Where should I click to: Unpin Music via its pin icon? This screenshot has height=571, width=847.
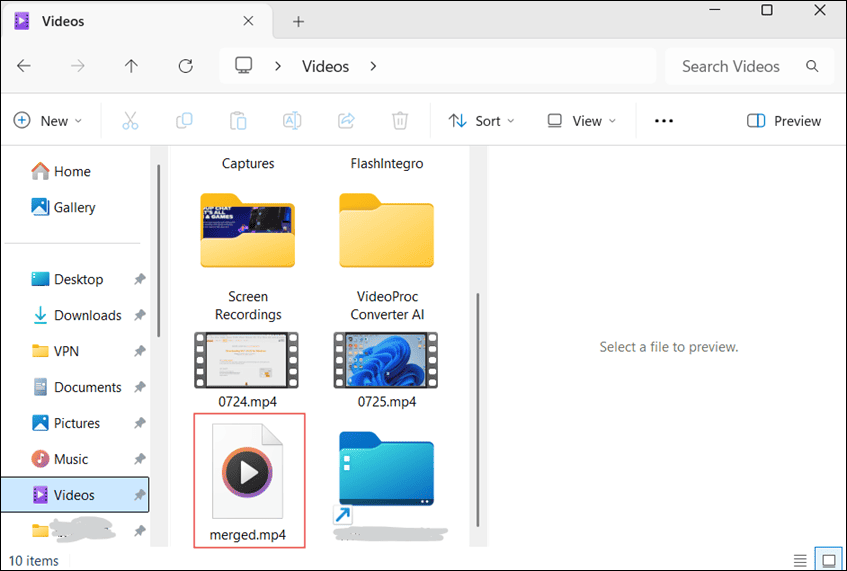pyautogui.click(x=140, y=459)
